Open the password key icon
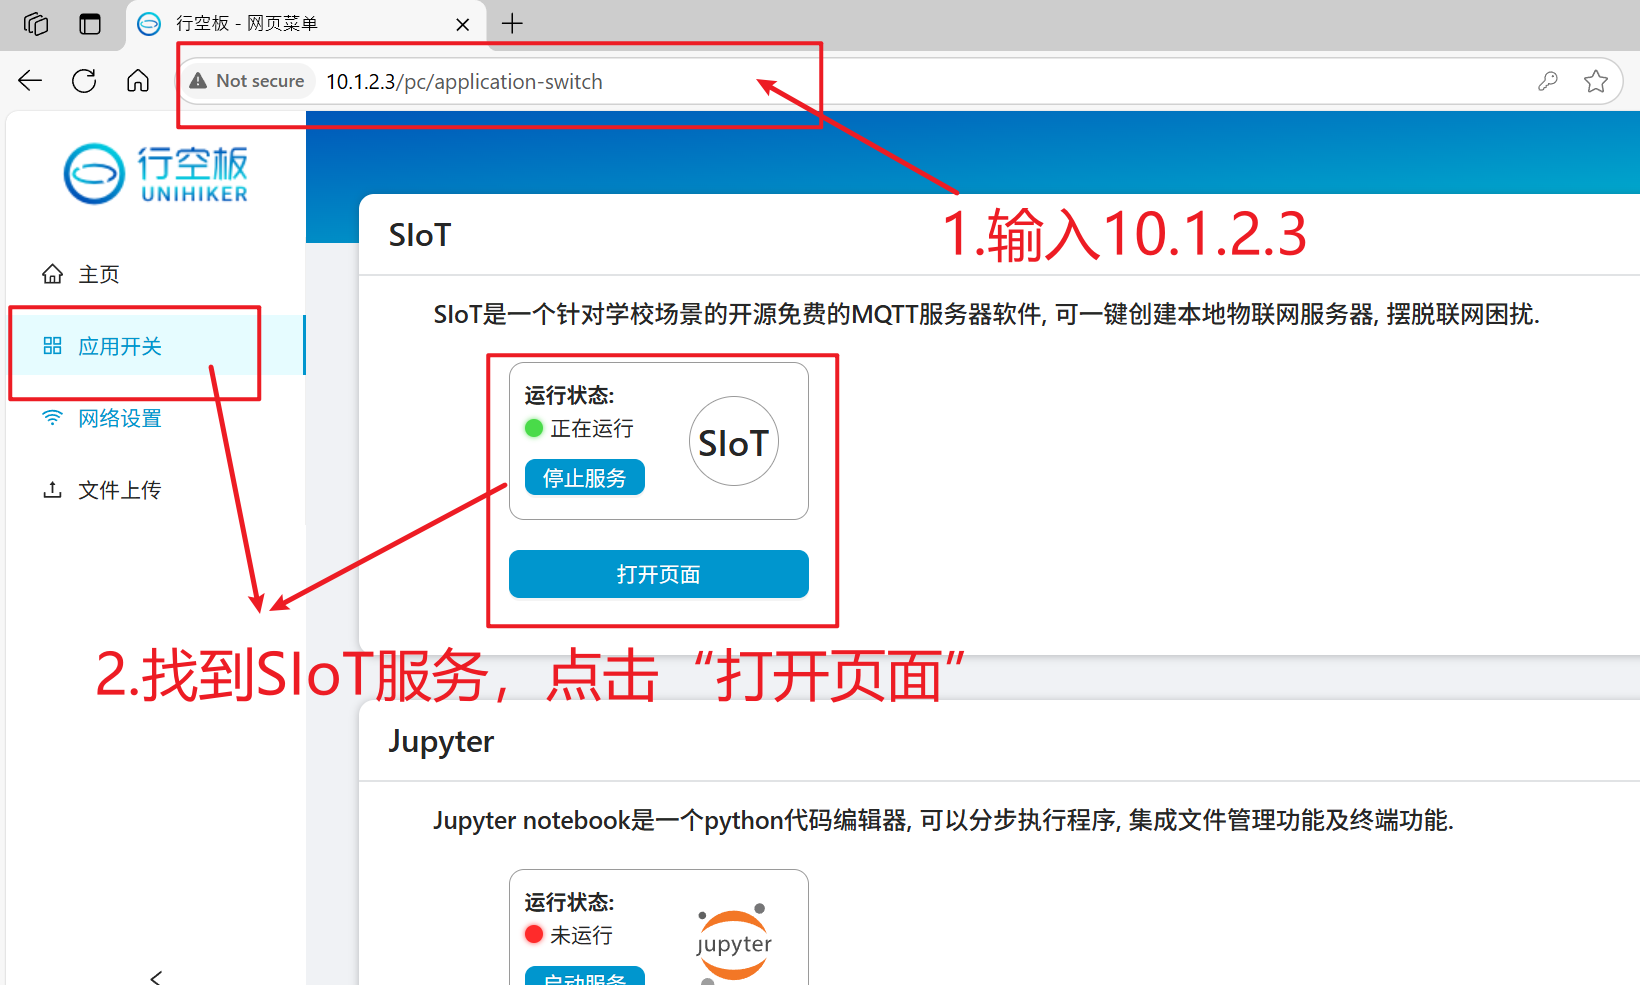The height and width of the screenshot is (985, 1640). tap(1548, 81)
